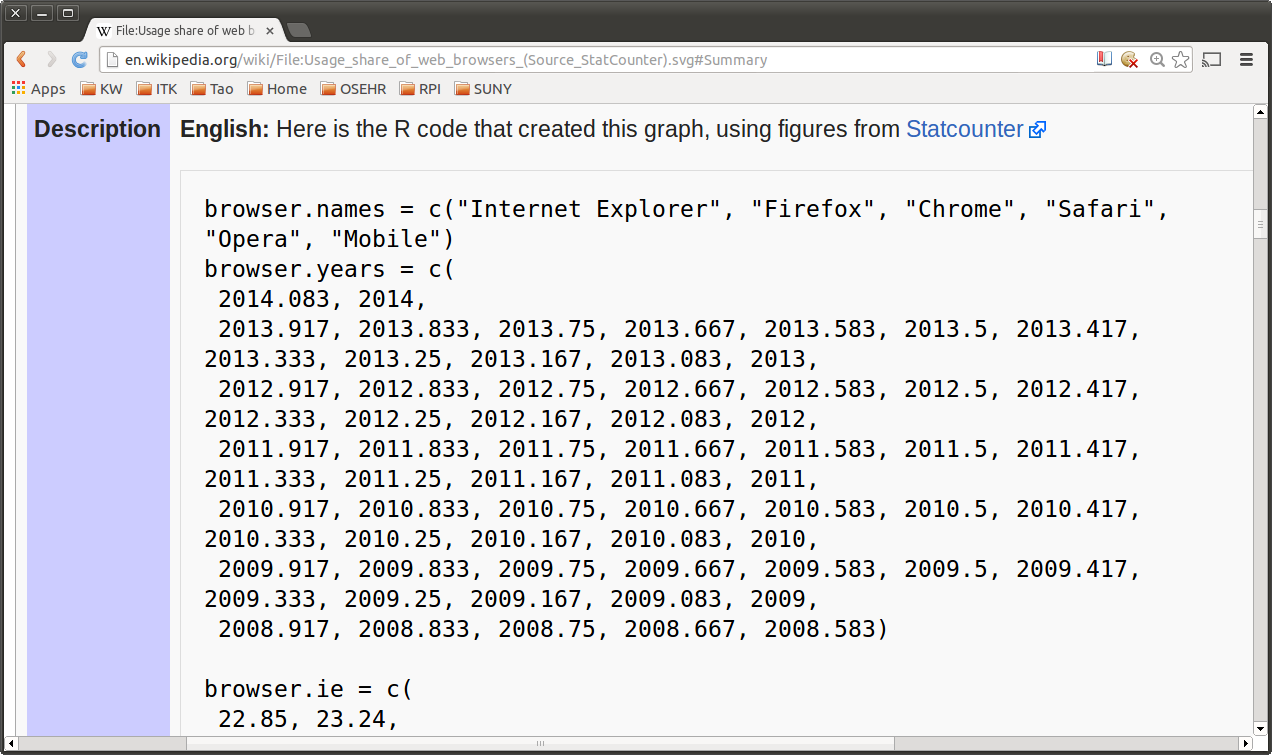The width and height of the screenshot is (1272, 755).
Task: Click the 'browser.names' variable in the code
Action: pyautogui.click(x=295, y=209)
